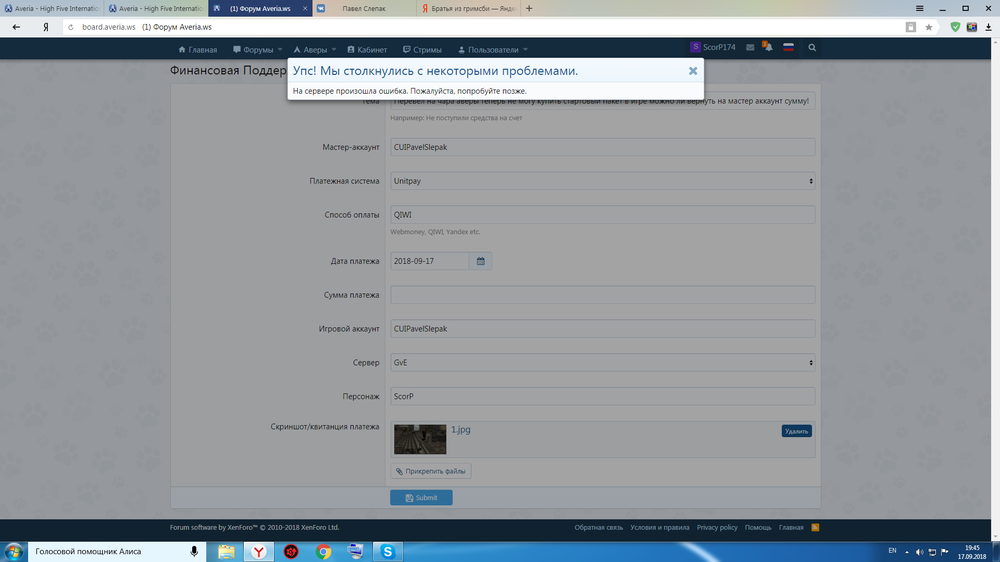Click the empty Сумма платежа field
This screenshot has height=562, width=1000.
[x=602, y=295]
